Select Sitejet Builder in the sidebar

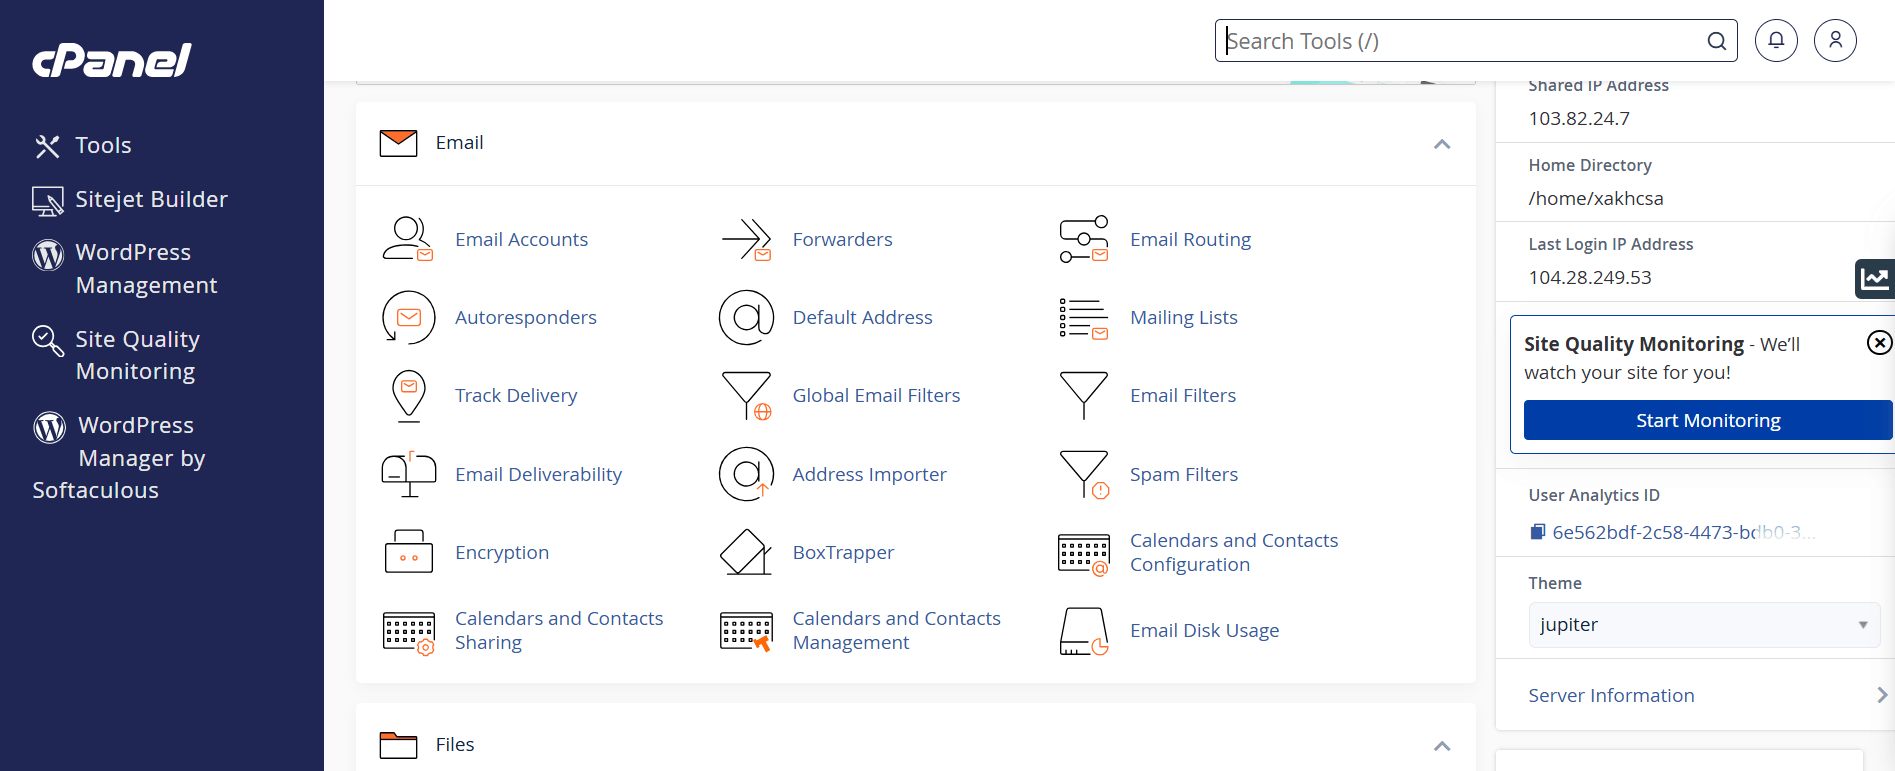tap(151, 200)
